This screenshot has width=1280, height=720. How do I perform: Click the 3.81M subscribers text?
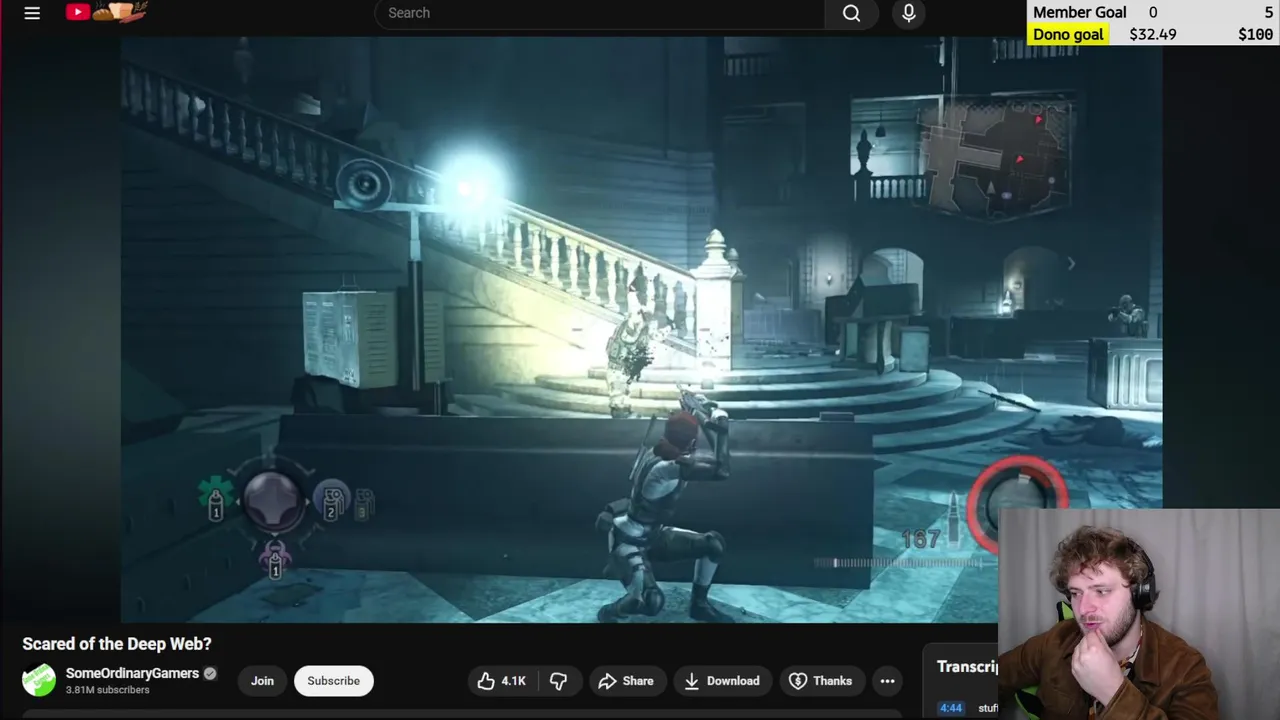click(x=108, y=690)
